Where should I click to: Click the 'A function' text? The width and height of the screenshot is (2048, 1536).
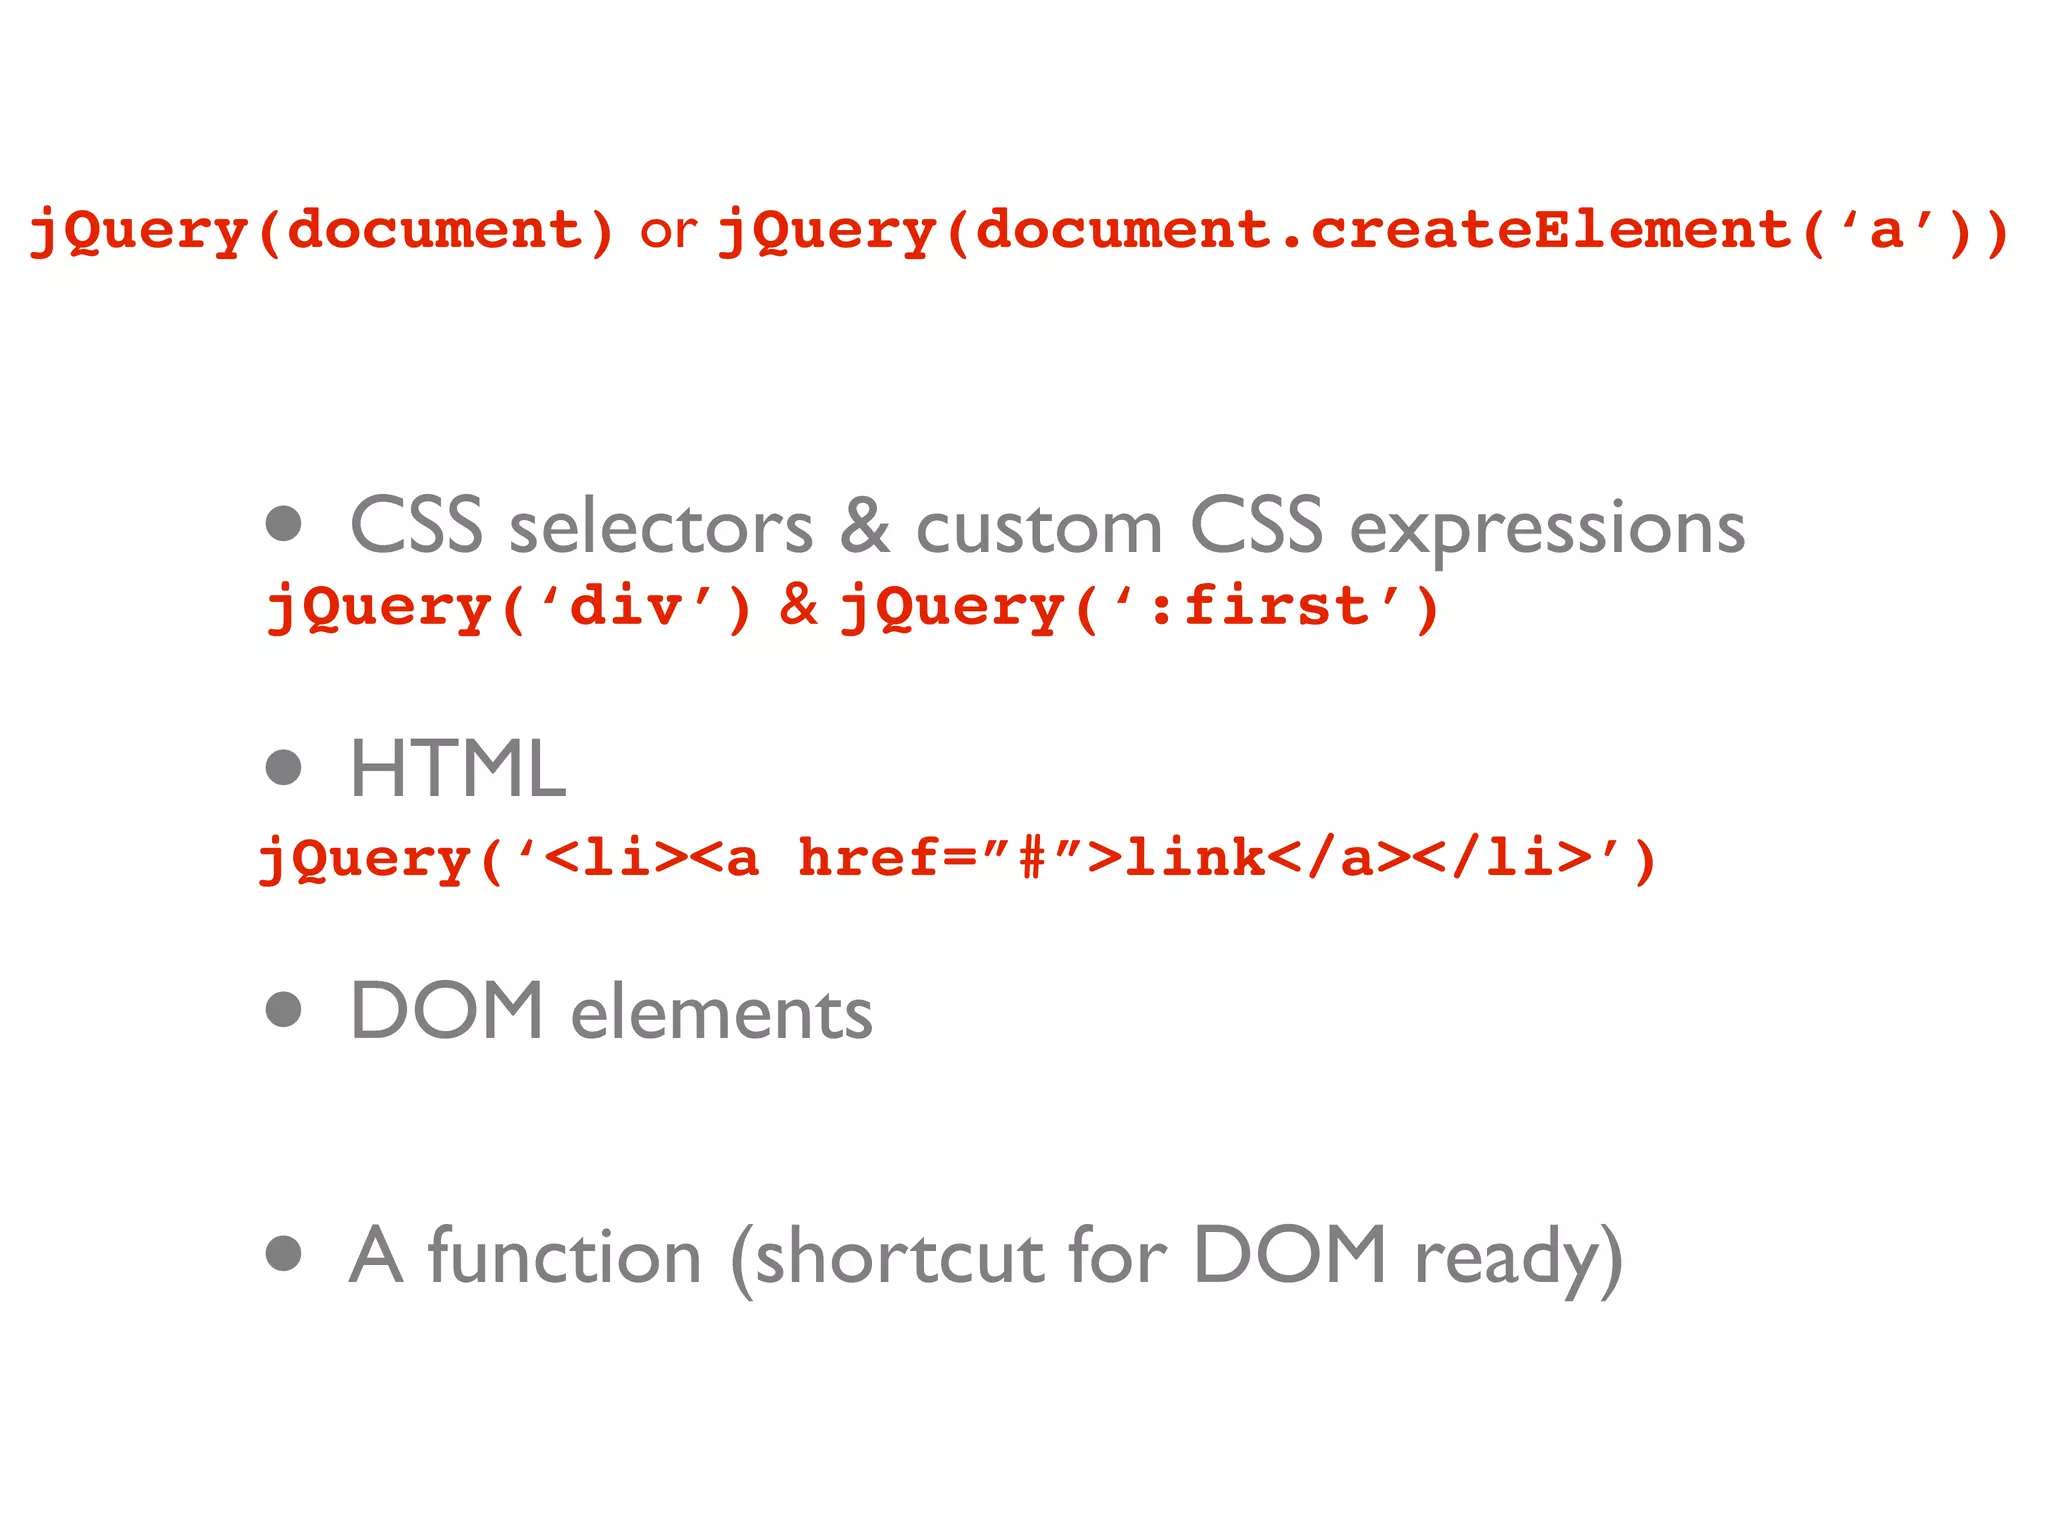pos(524,1257)
